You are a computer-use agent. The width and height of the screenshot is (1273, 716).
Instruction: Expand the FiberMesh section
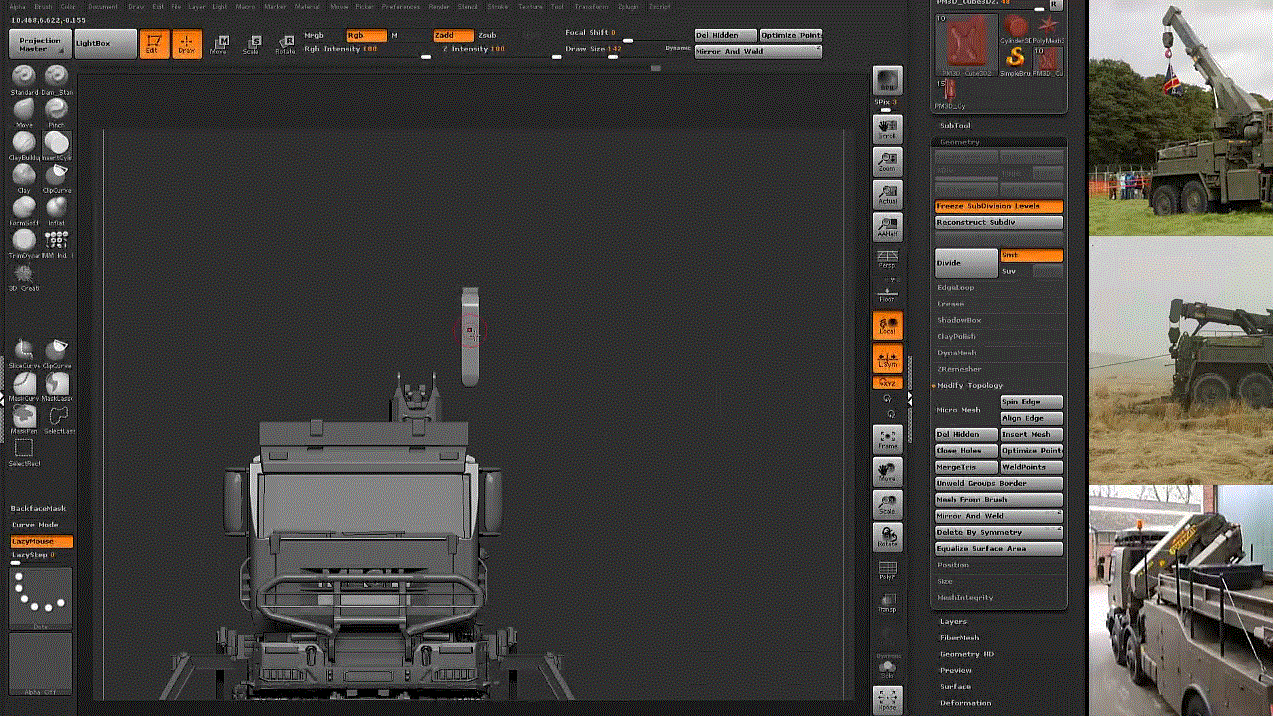coord(959,637)
